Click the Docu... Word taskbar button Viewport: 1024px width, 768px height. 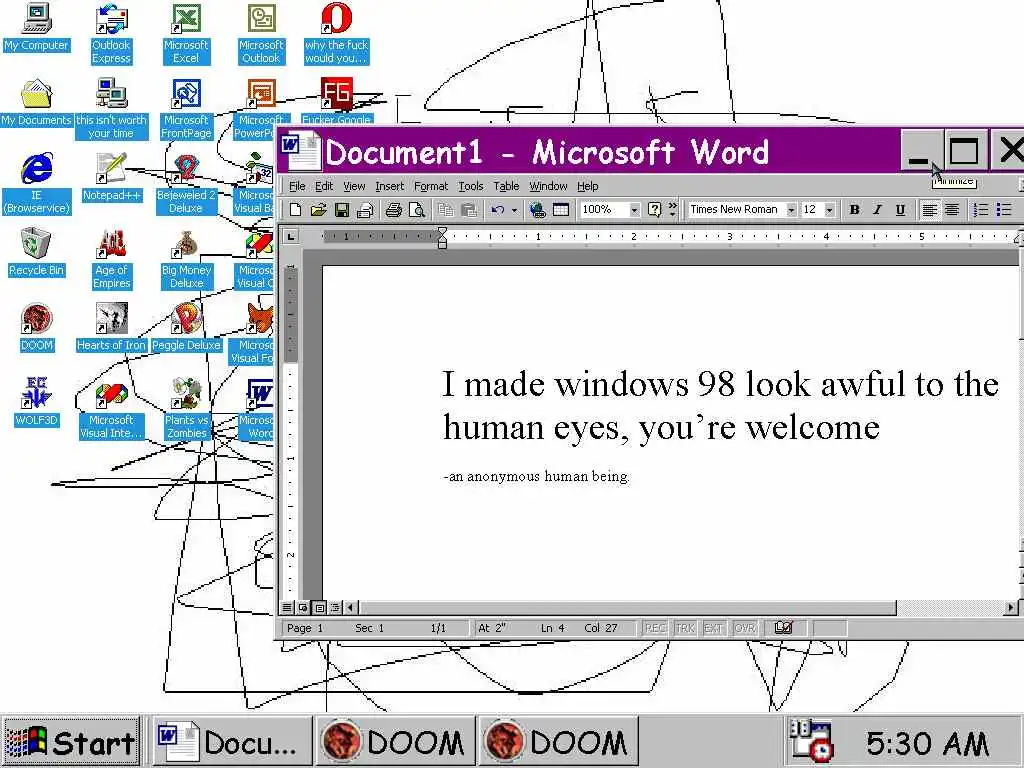point(231,743)
